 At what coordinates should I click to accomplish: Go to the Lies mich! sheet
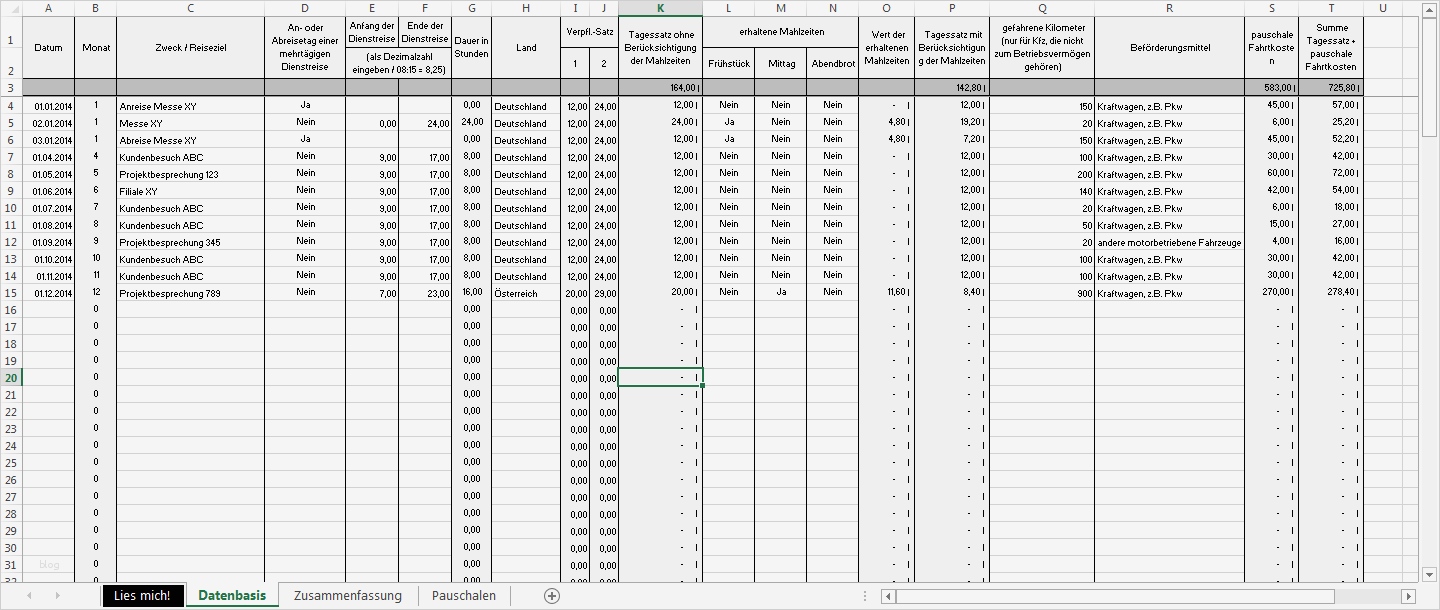[x=142, y=595]
